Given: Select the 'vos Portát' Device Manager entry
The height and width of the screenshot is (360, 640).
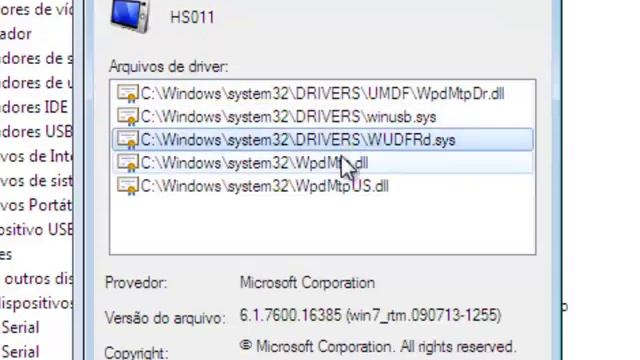Looking at the screenshot, I should point(36,205).
